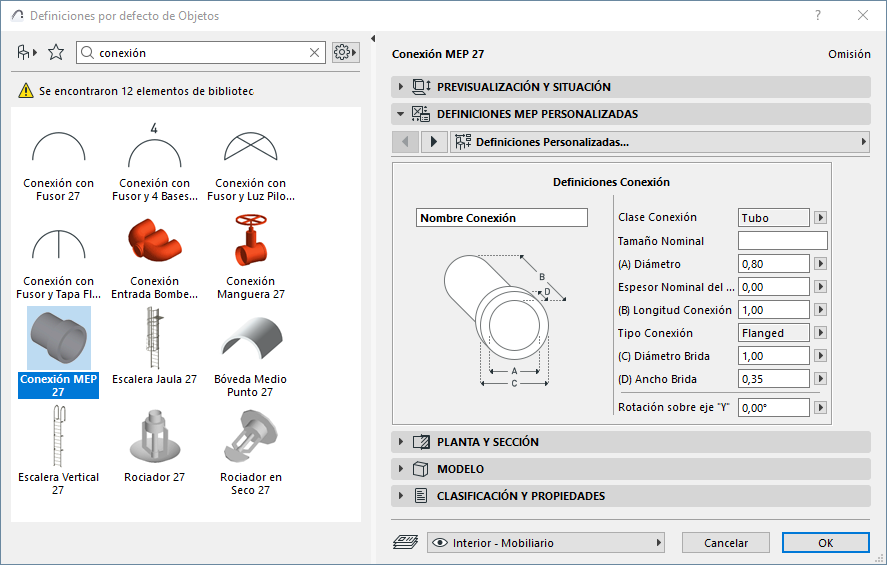Click the Cancelar button
The width and height of the screenshot is (887, 565).
[x=725, y=542]
